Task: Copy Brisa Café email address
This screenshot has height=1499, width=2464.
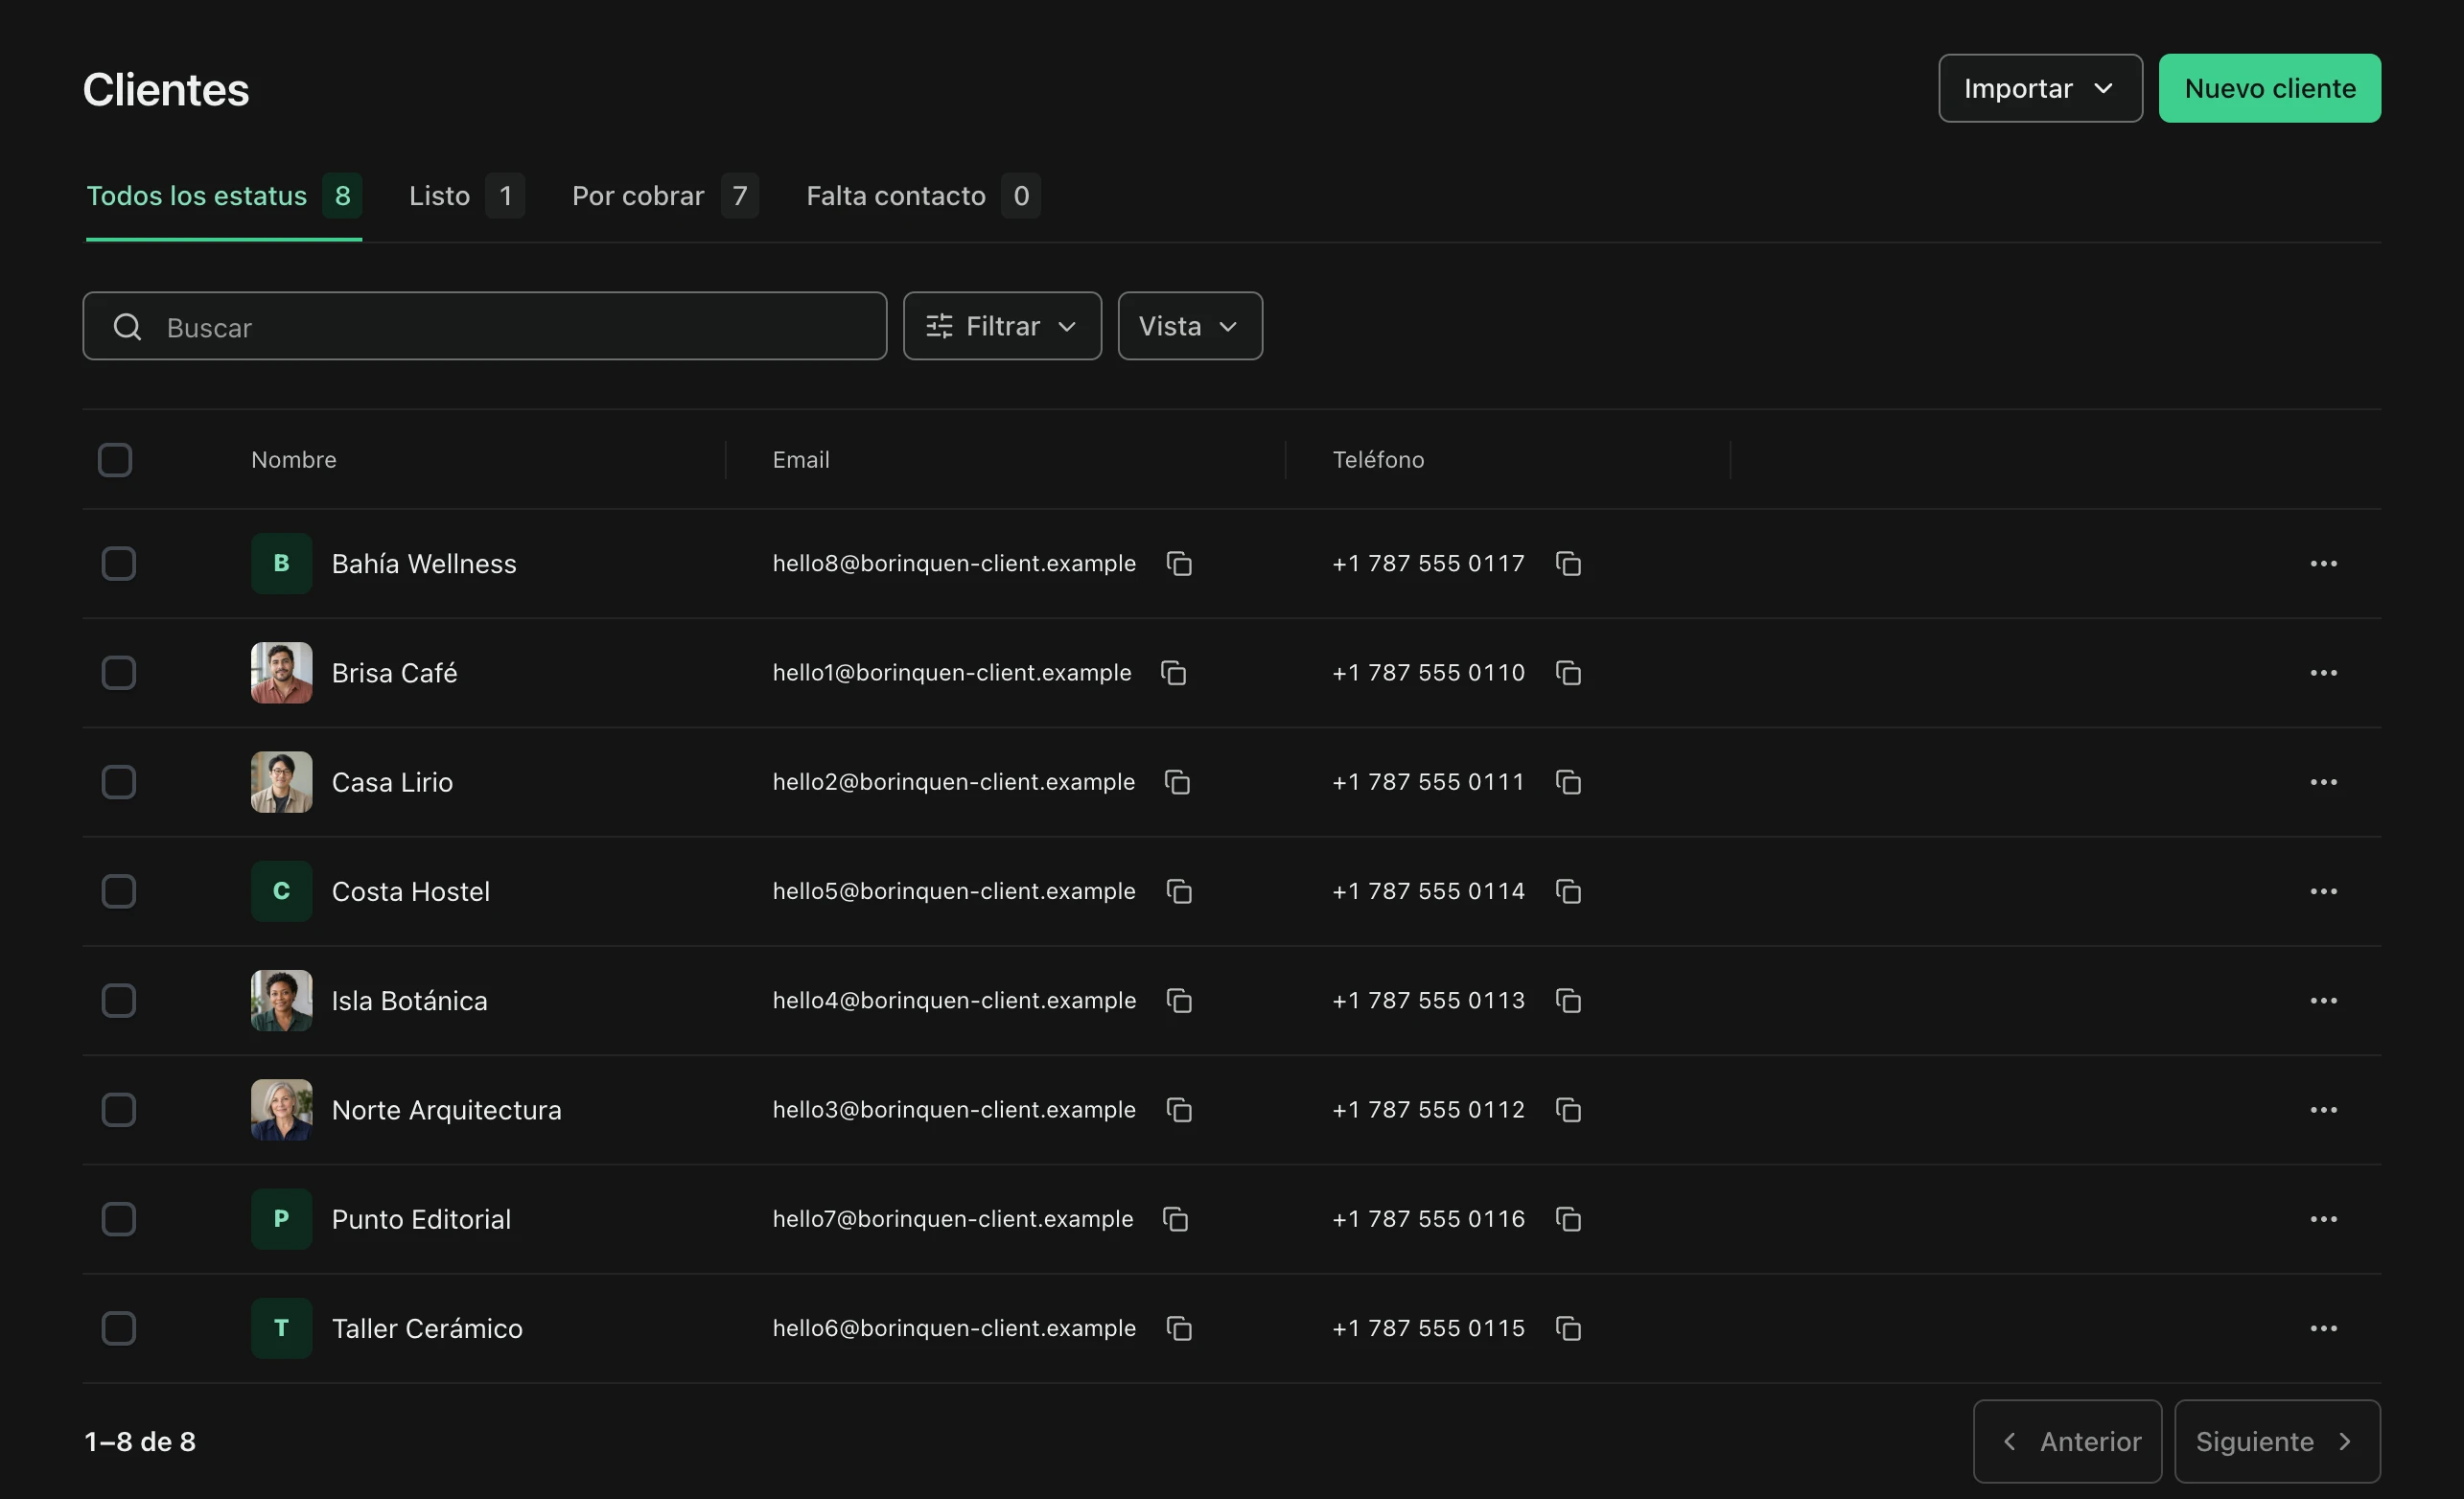Action: 1173,673
